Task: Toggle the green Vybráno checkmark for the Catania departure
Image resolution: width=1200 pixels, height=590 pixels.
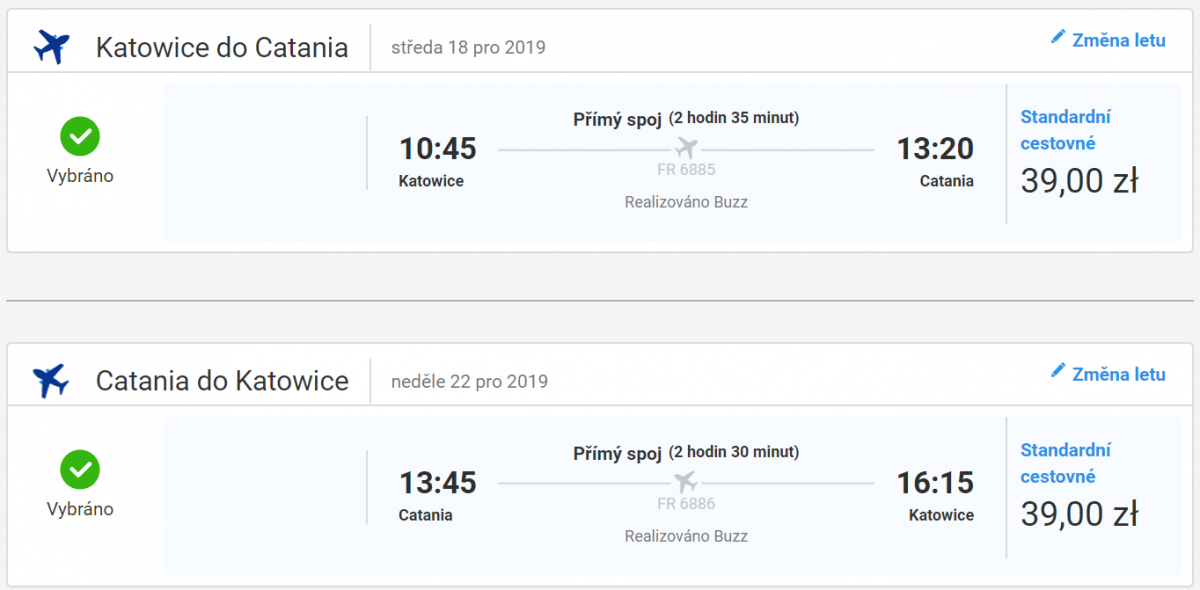Action: (x=80, y=469)
